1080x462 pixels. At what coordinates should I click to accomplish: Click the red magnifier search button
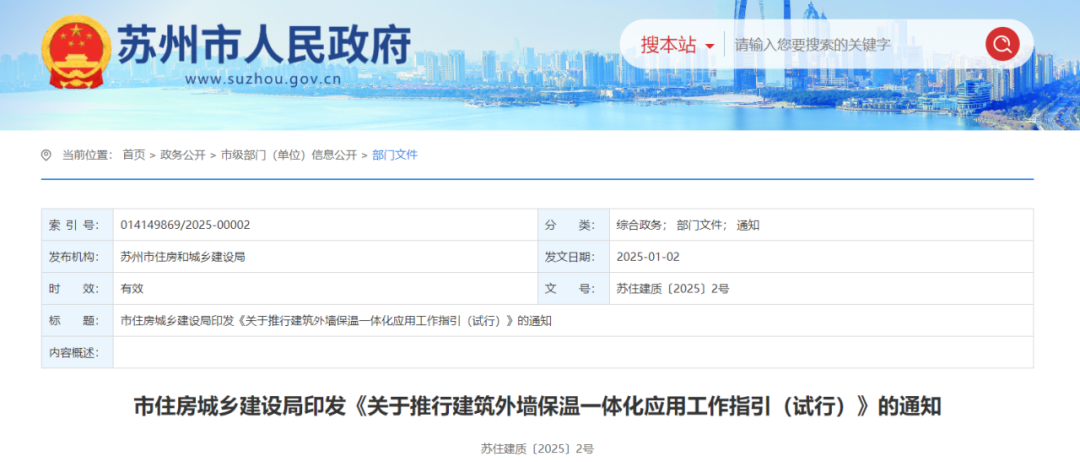click(1001, 44)
